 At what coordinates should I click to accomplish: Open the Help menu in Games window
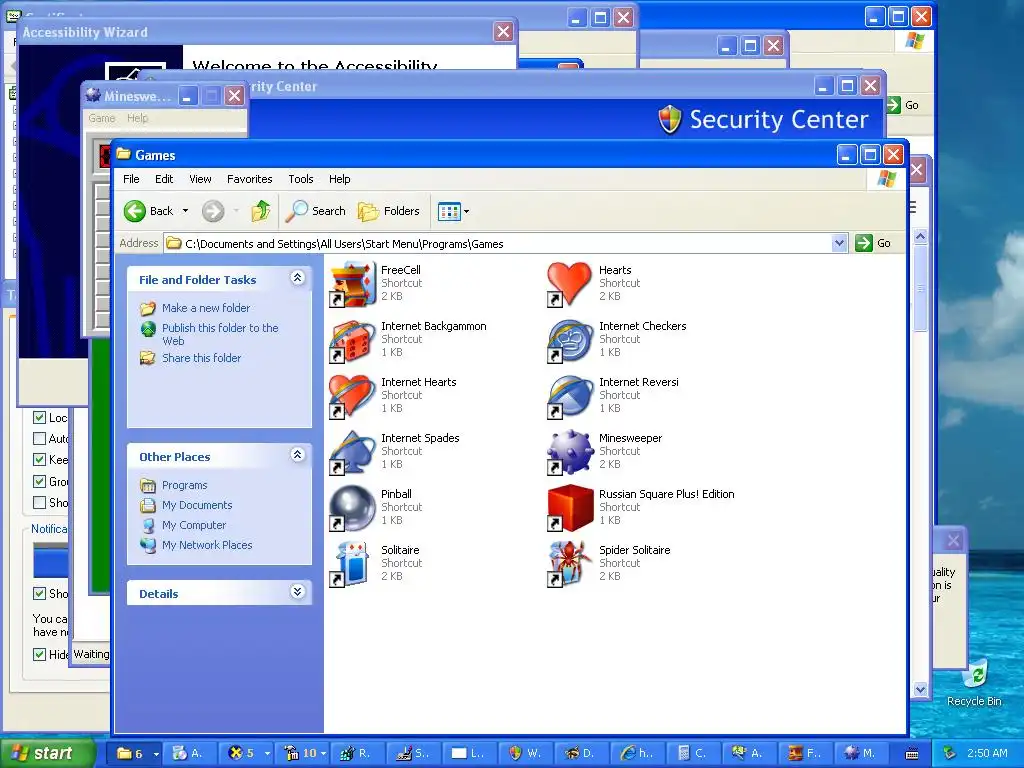pyautogui.click(x=339, y=179)
